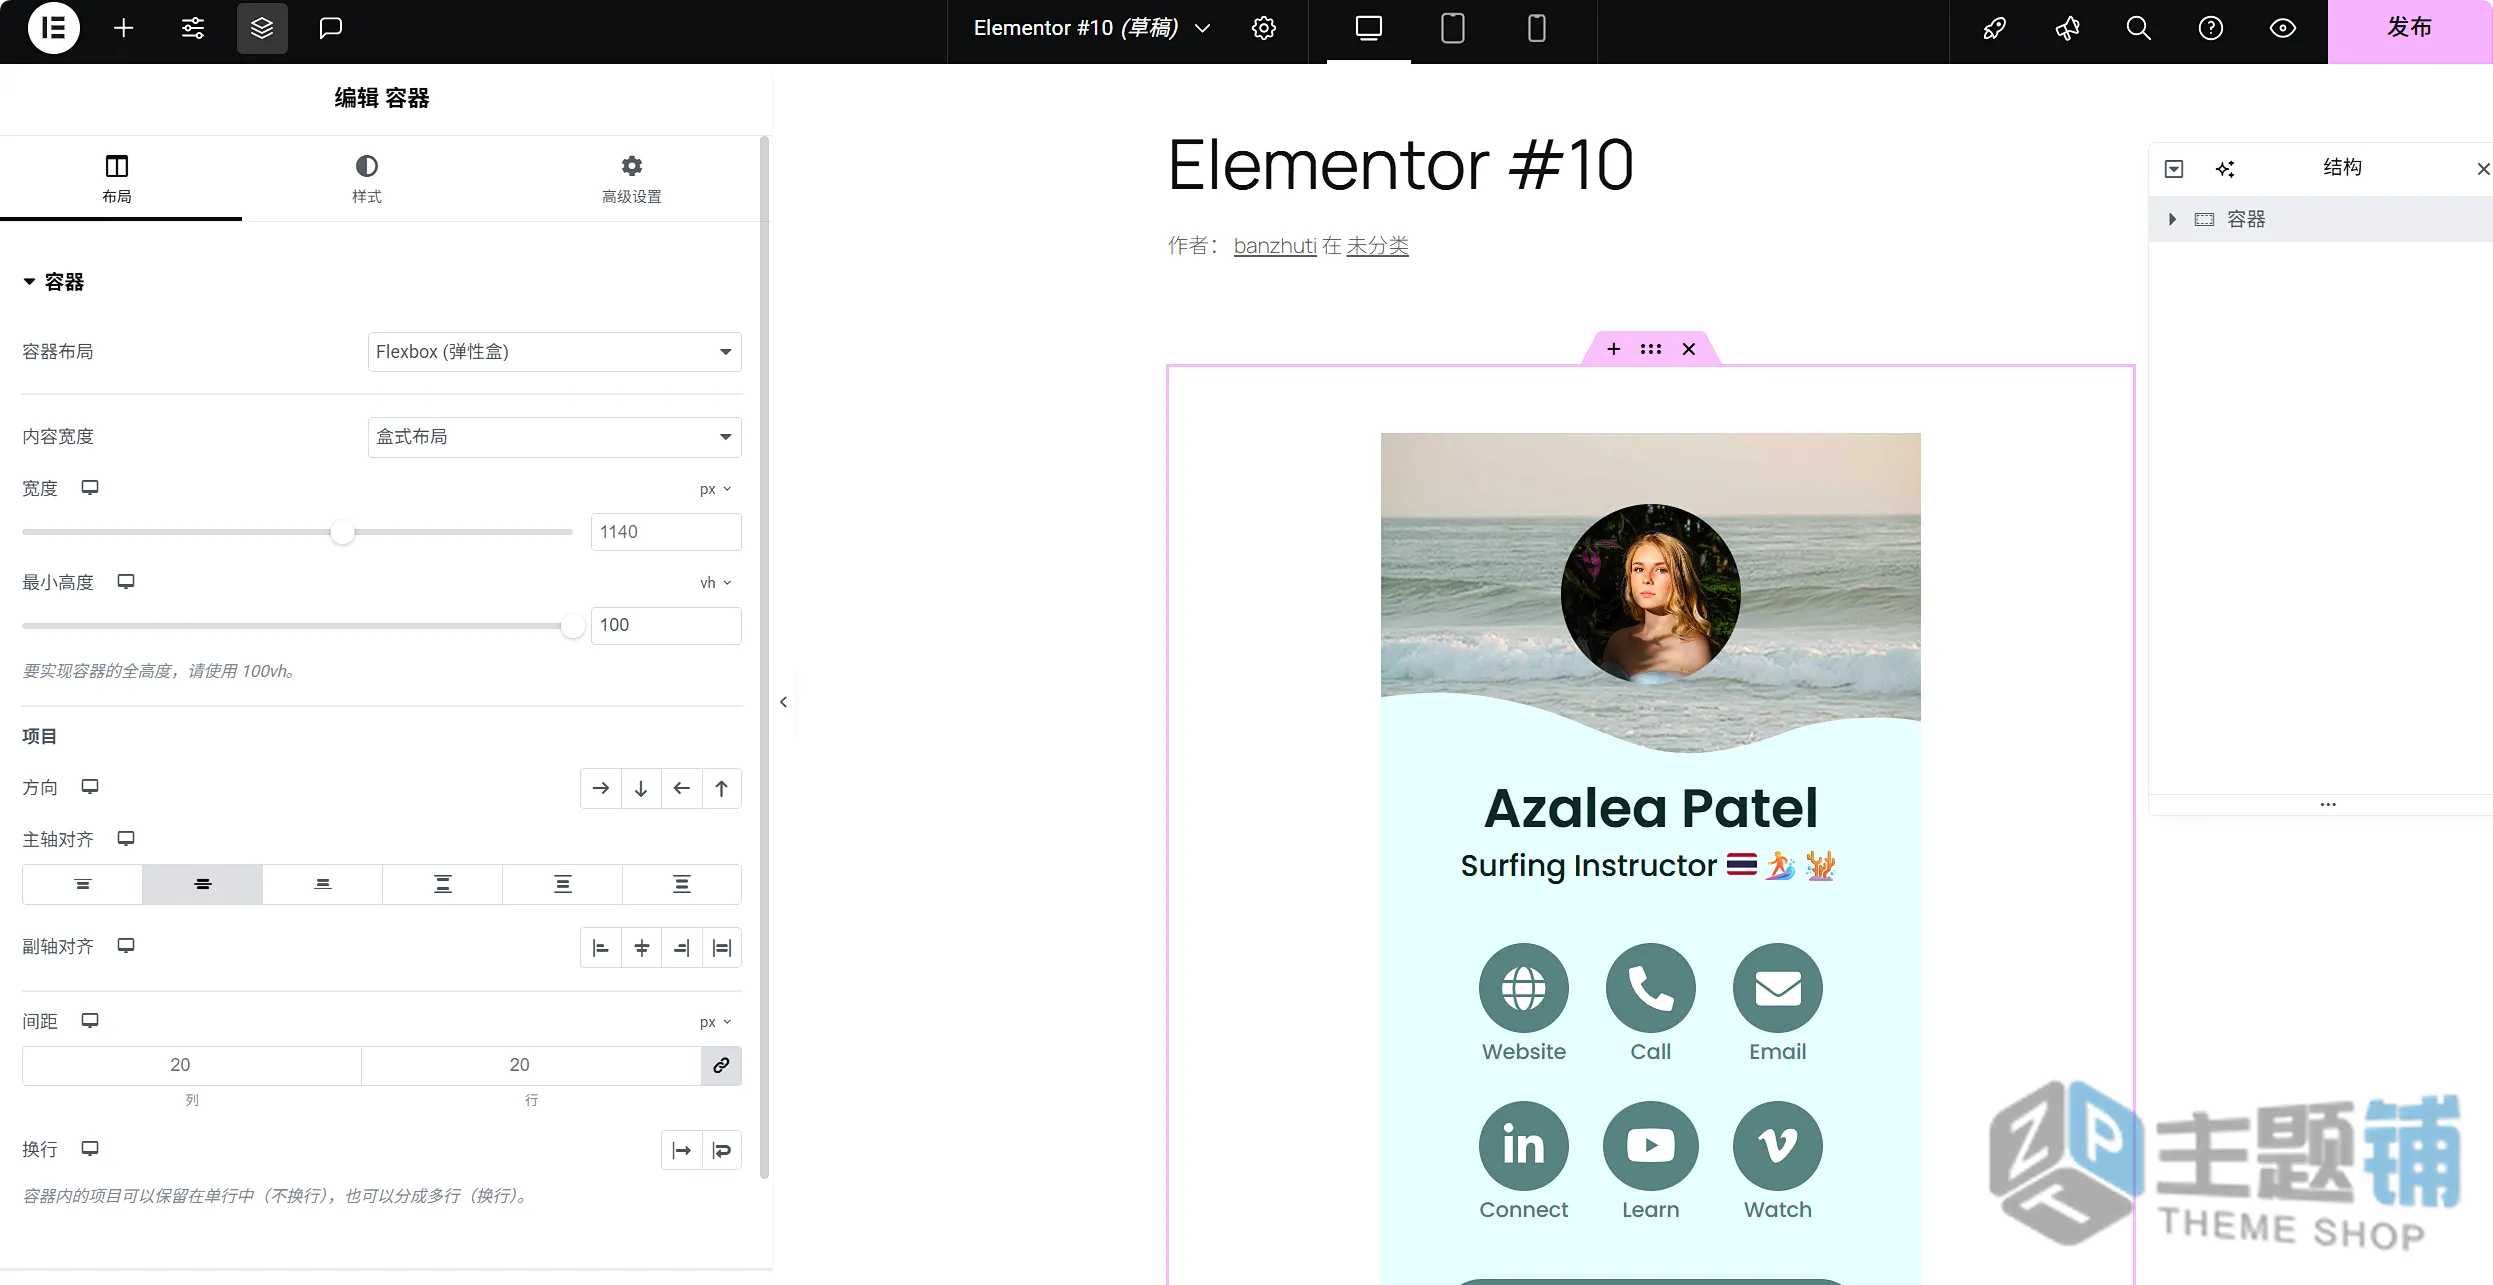
Task: Open 最小高度 responsive device icon
Action: point(126,582)
